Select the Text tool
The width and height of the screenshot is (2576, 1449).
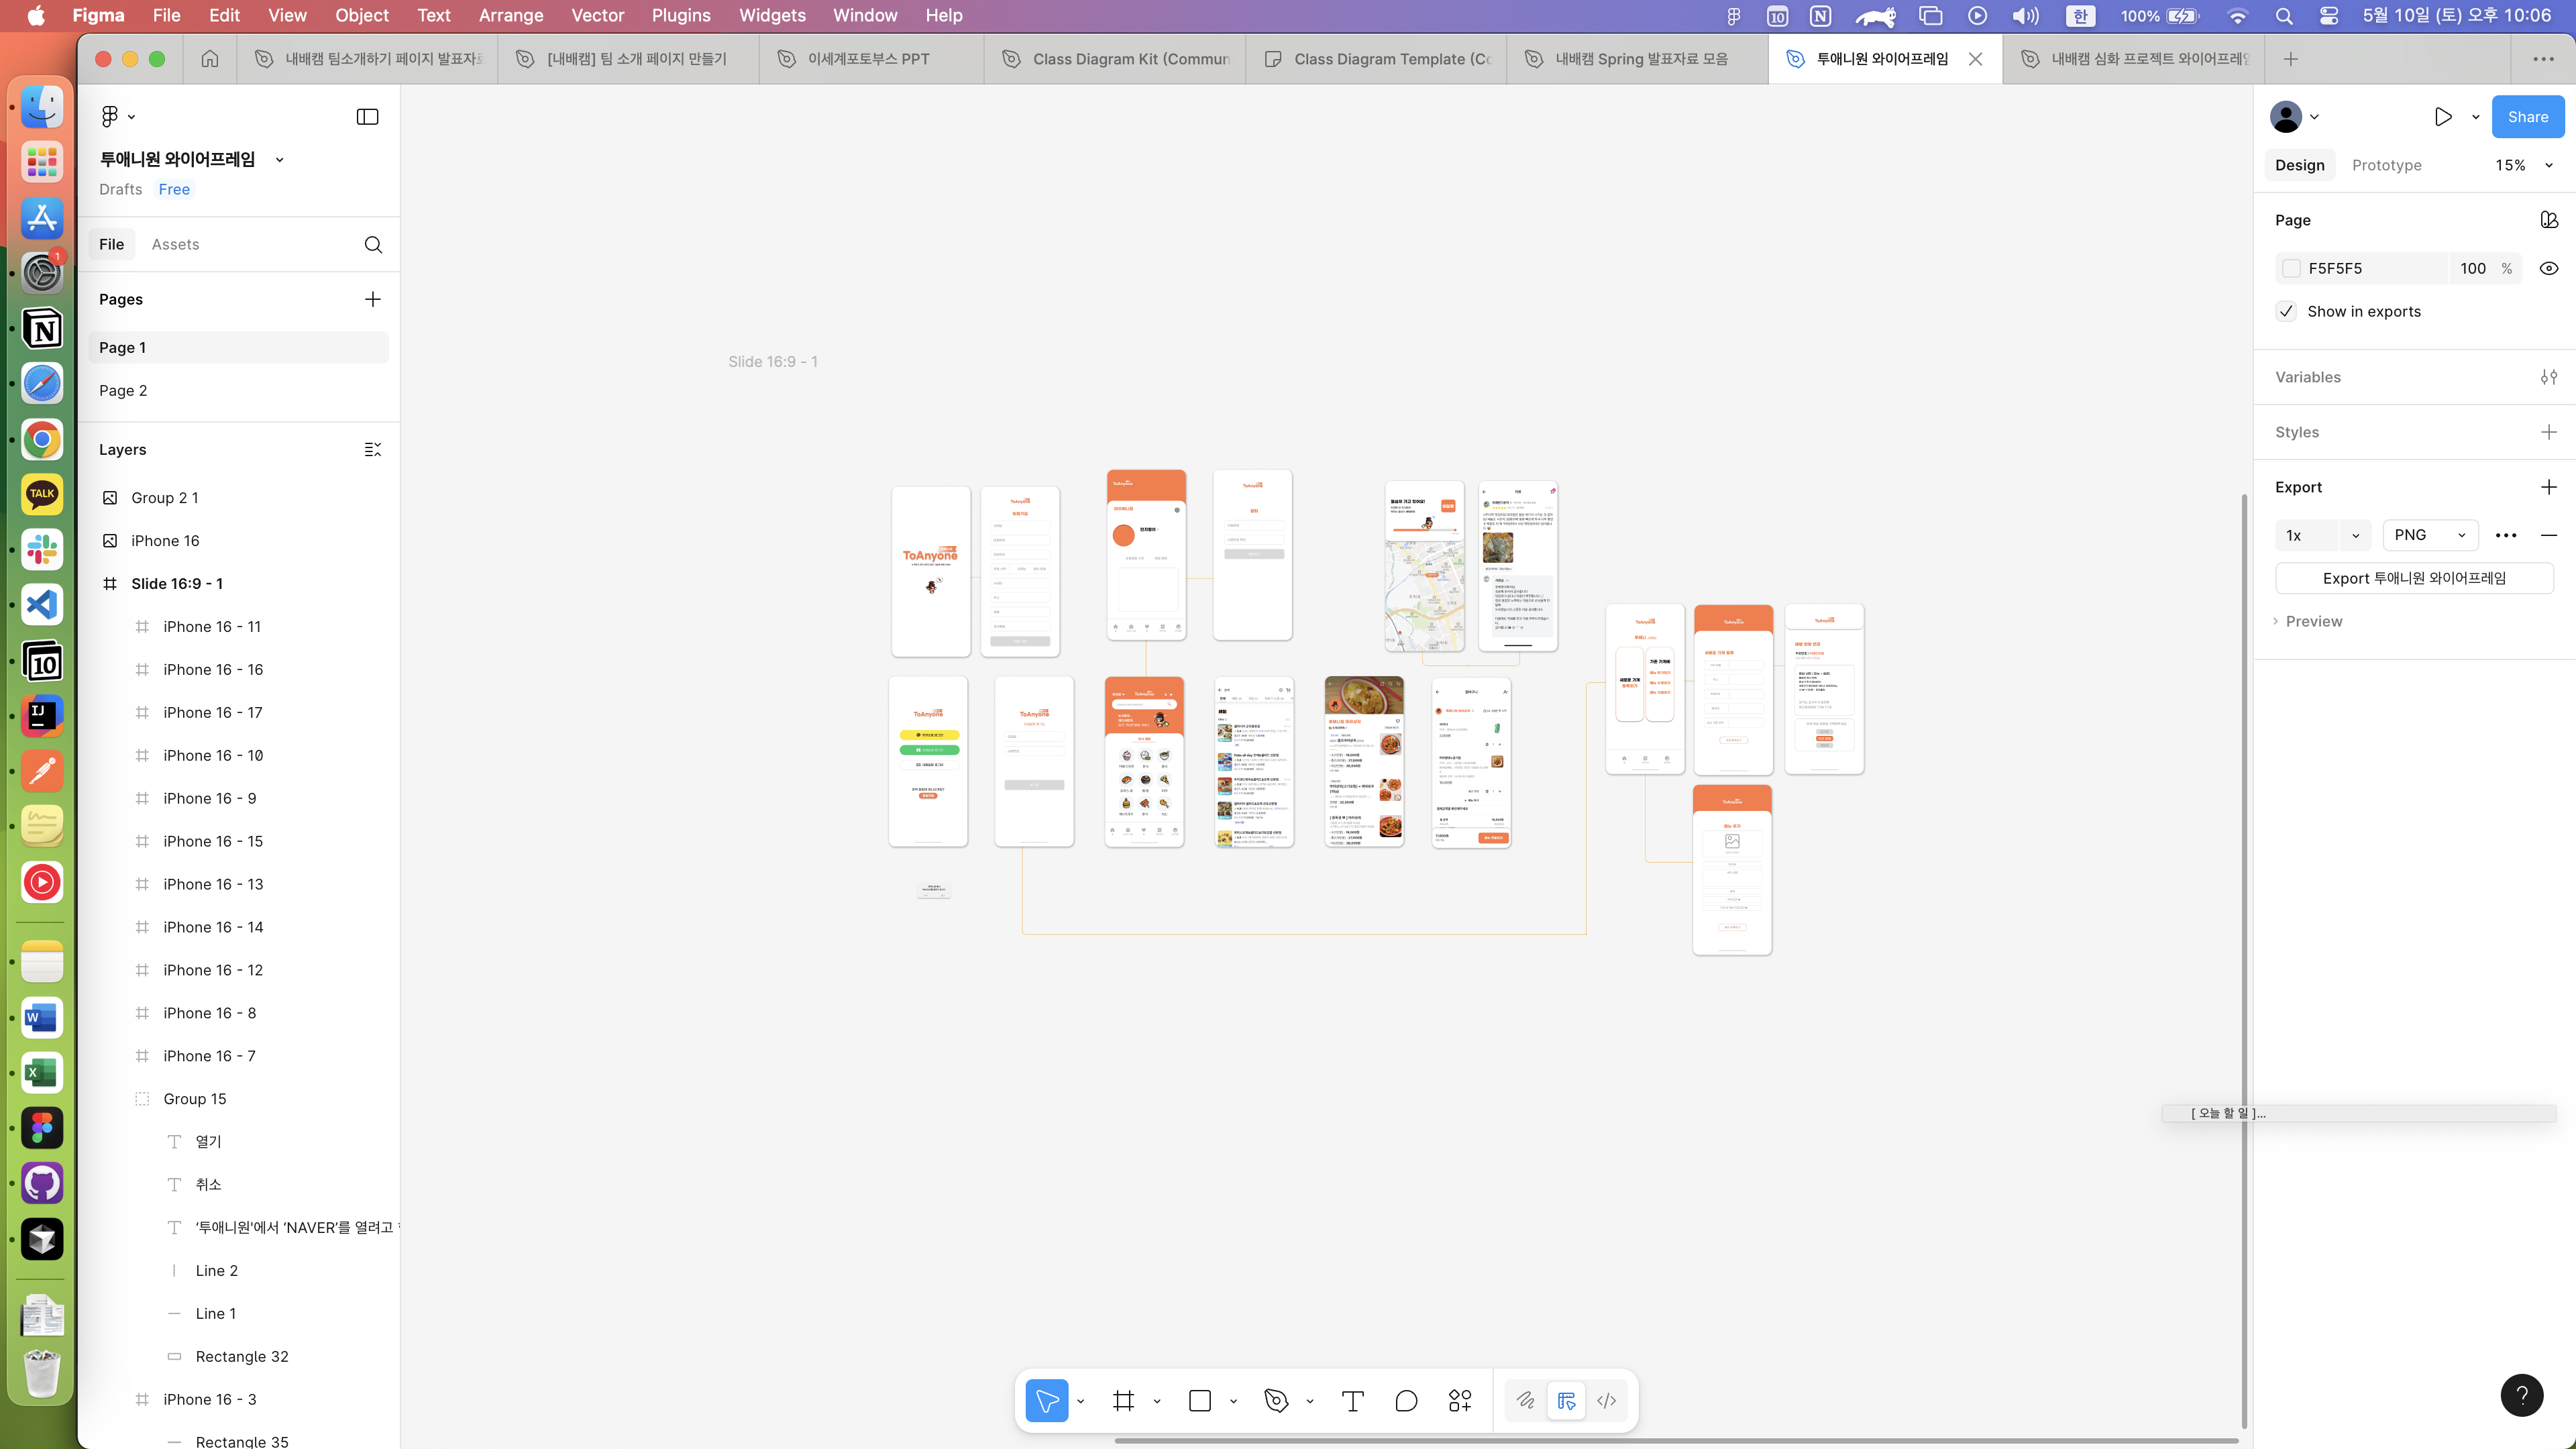1352,1401
